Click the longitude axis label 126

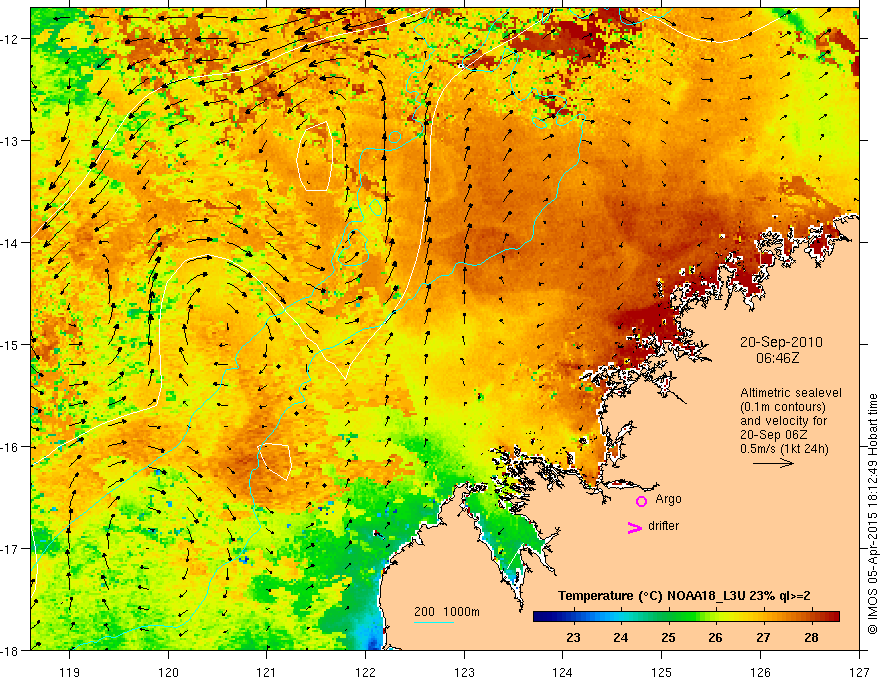[760, 672]
